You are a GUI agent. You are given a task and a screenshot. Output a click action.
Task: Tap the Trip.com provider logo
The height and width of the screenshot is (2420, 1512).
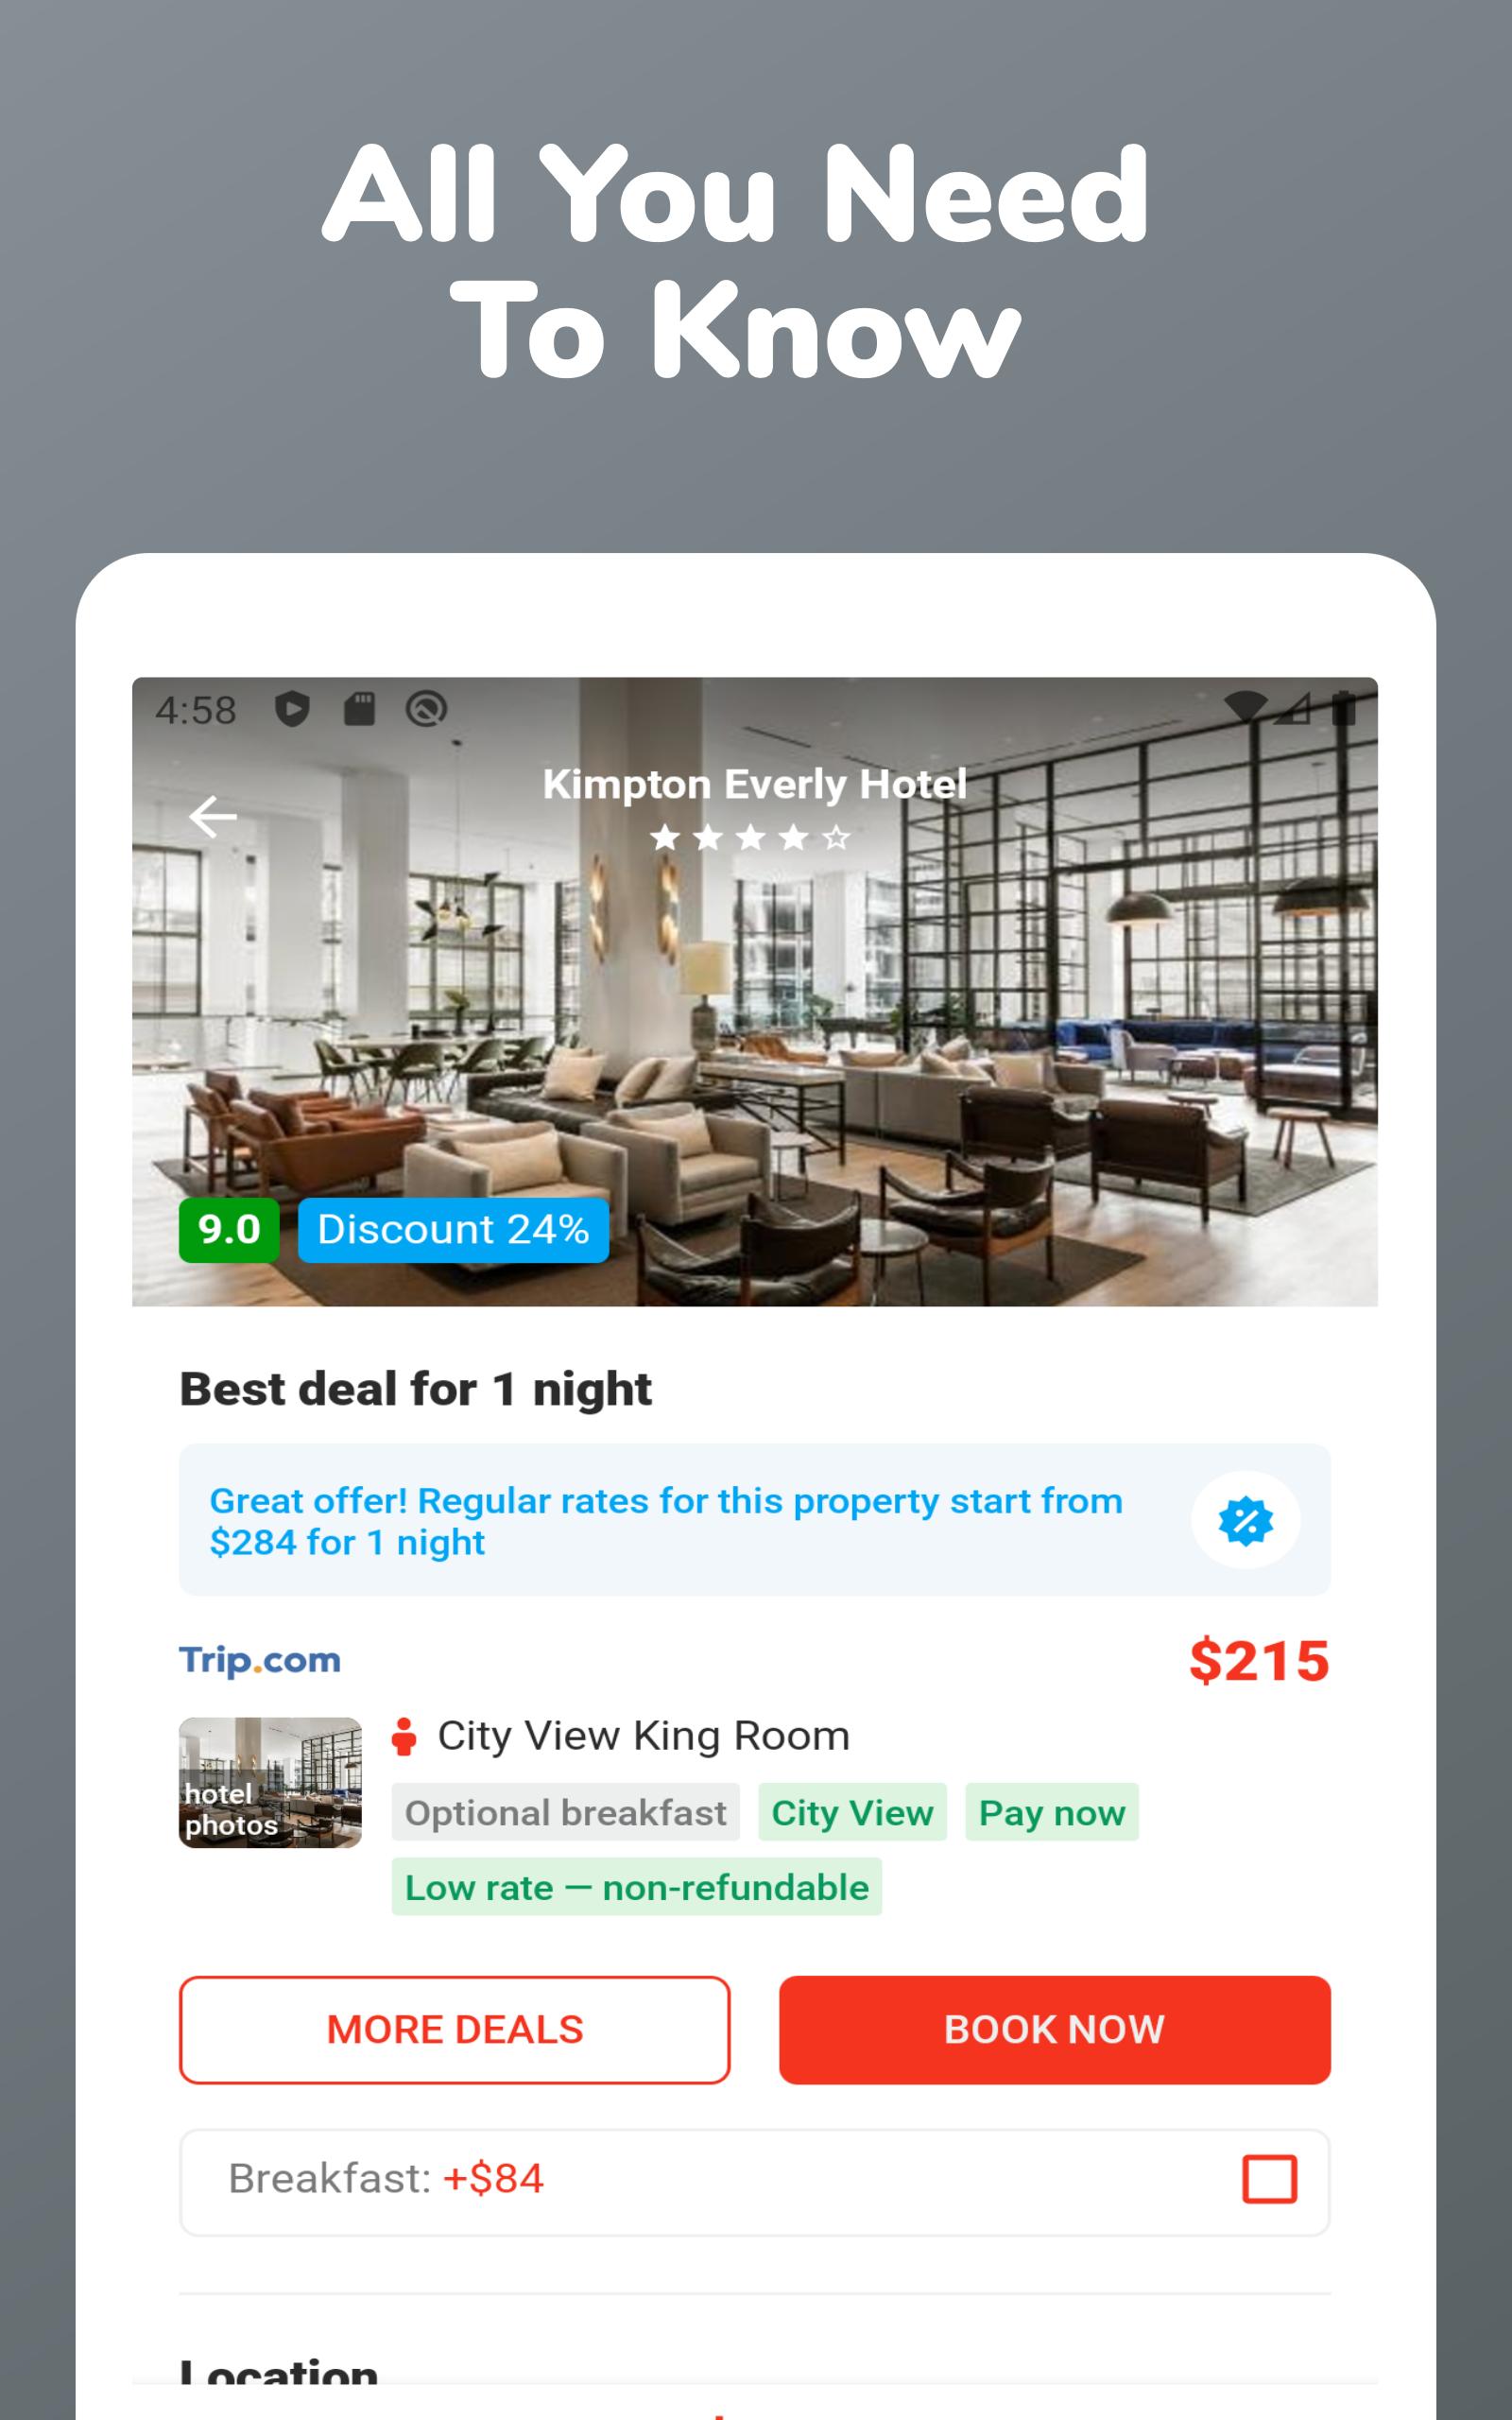tap(260, 1660)
